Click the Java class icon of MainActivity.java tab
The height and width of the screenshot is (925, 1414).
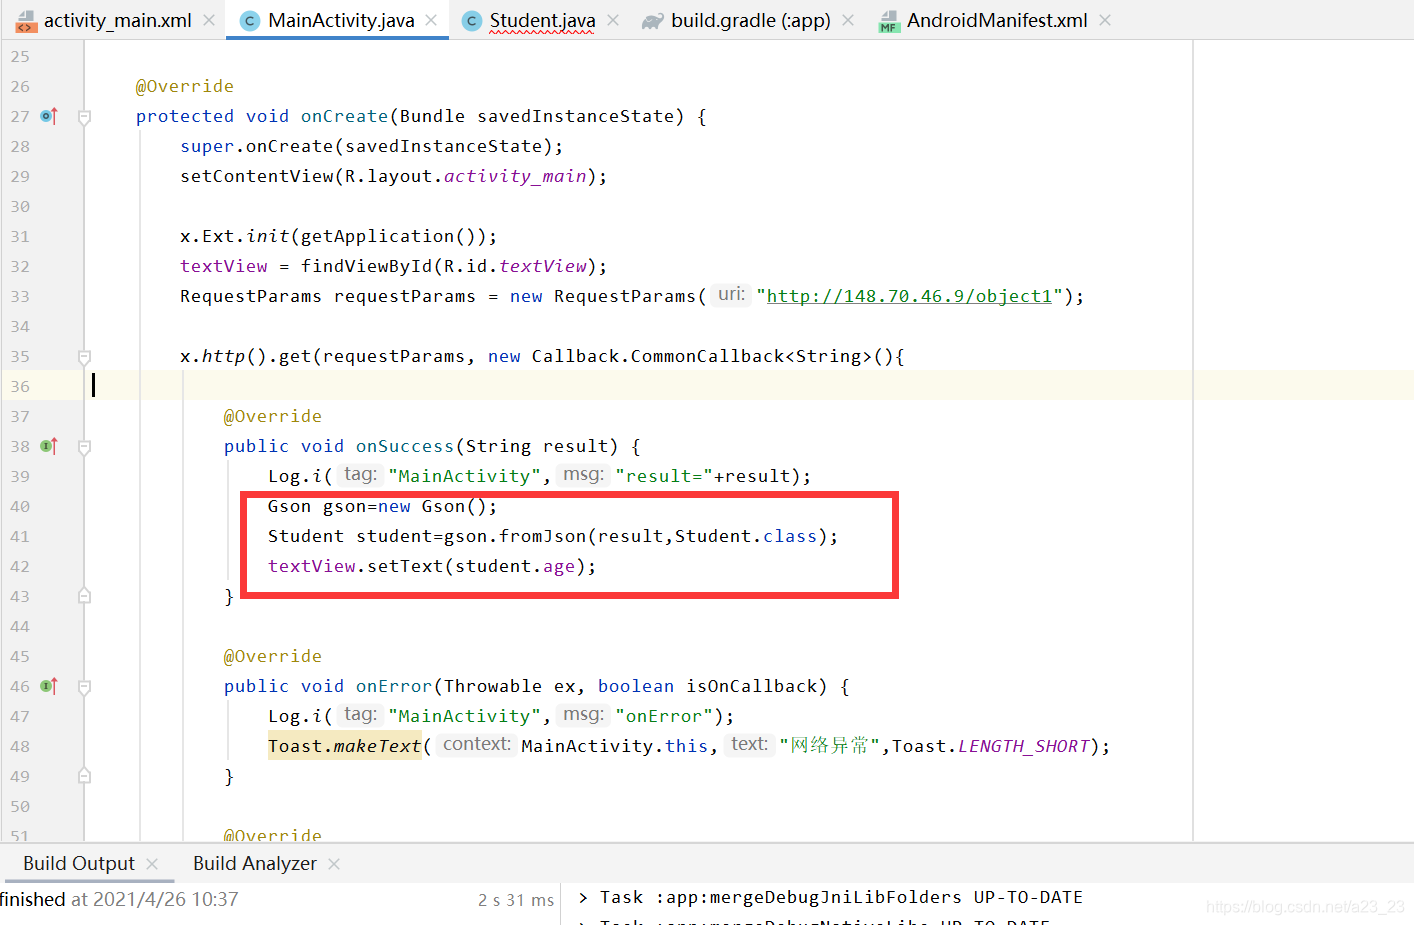[x=250, y=20]
